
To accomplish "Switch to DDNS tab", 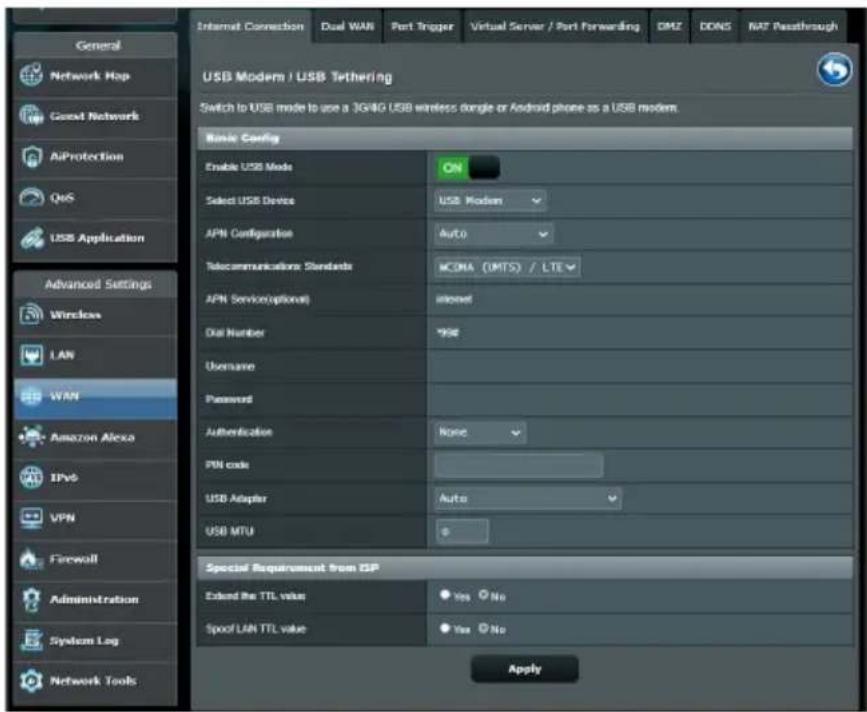I will point(715,26).
